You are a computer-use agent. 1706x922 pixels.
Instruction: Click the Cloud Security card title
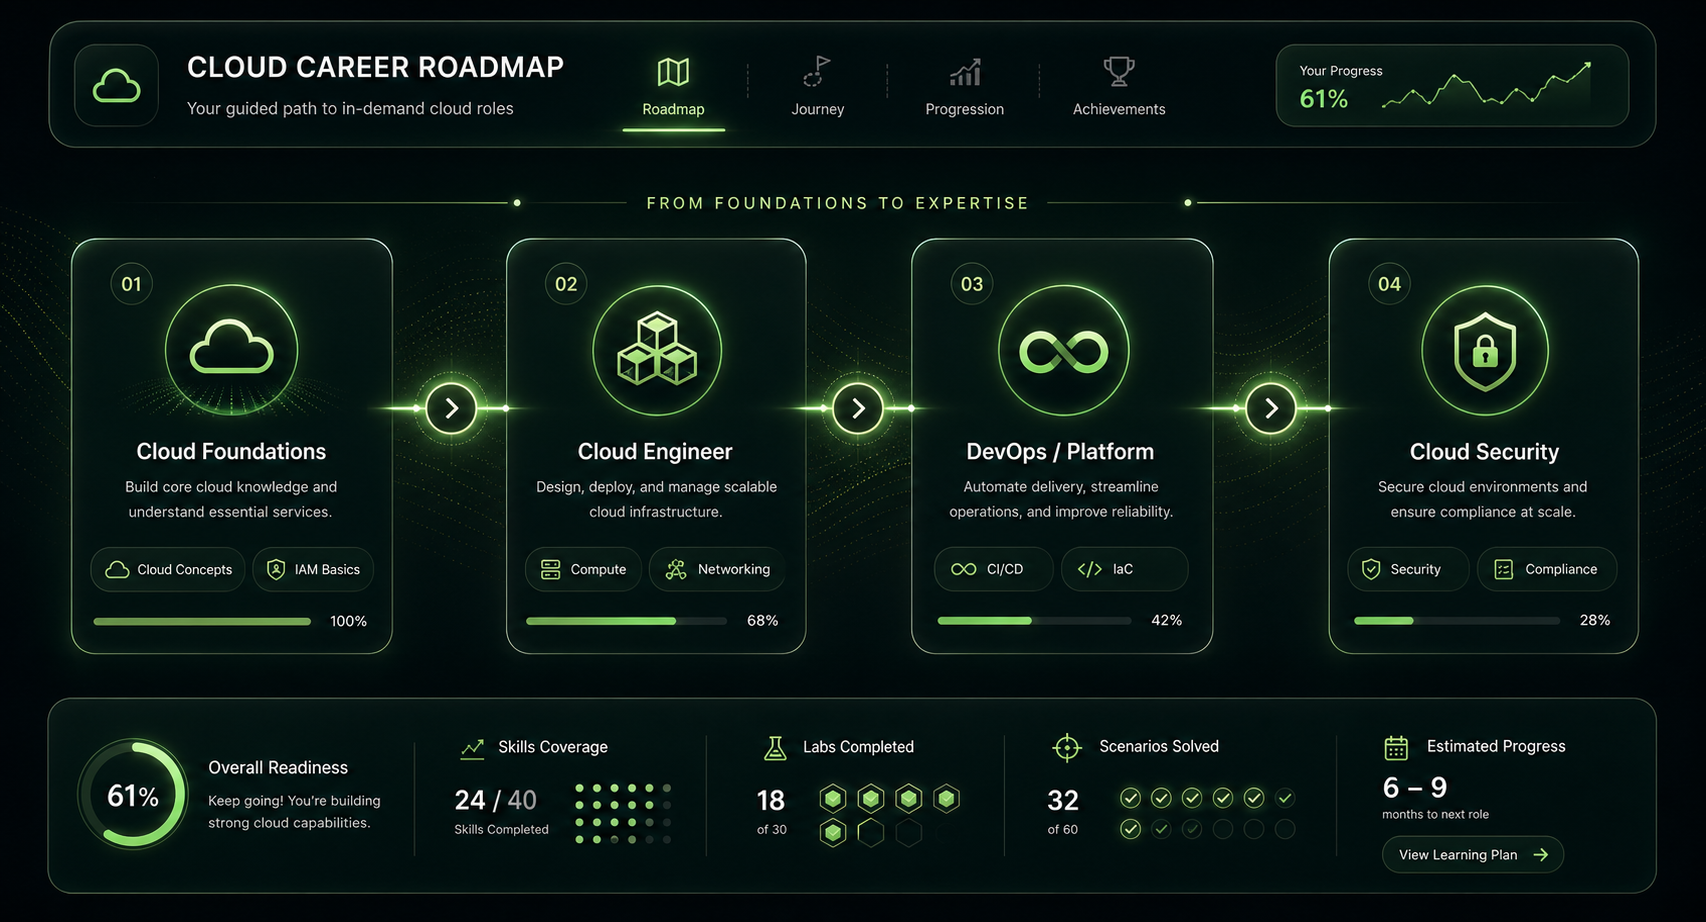1484,452
